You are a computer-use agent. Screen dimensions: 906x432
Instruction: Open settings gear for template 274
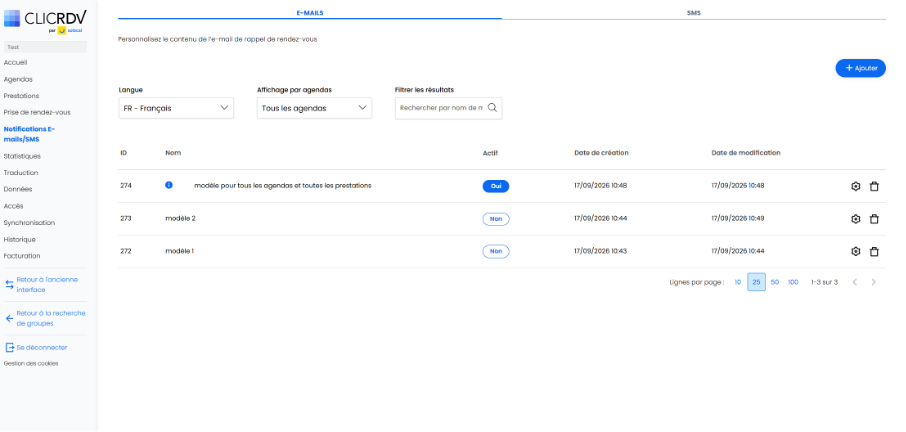[856, 187]
